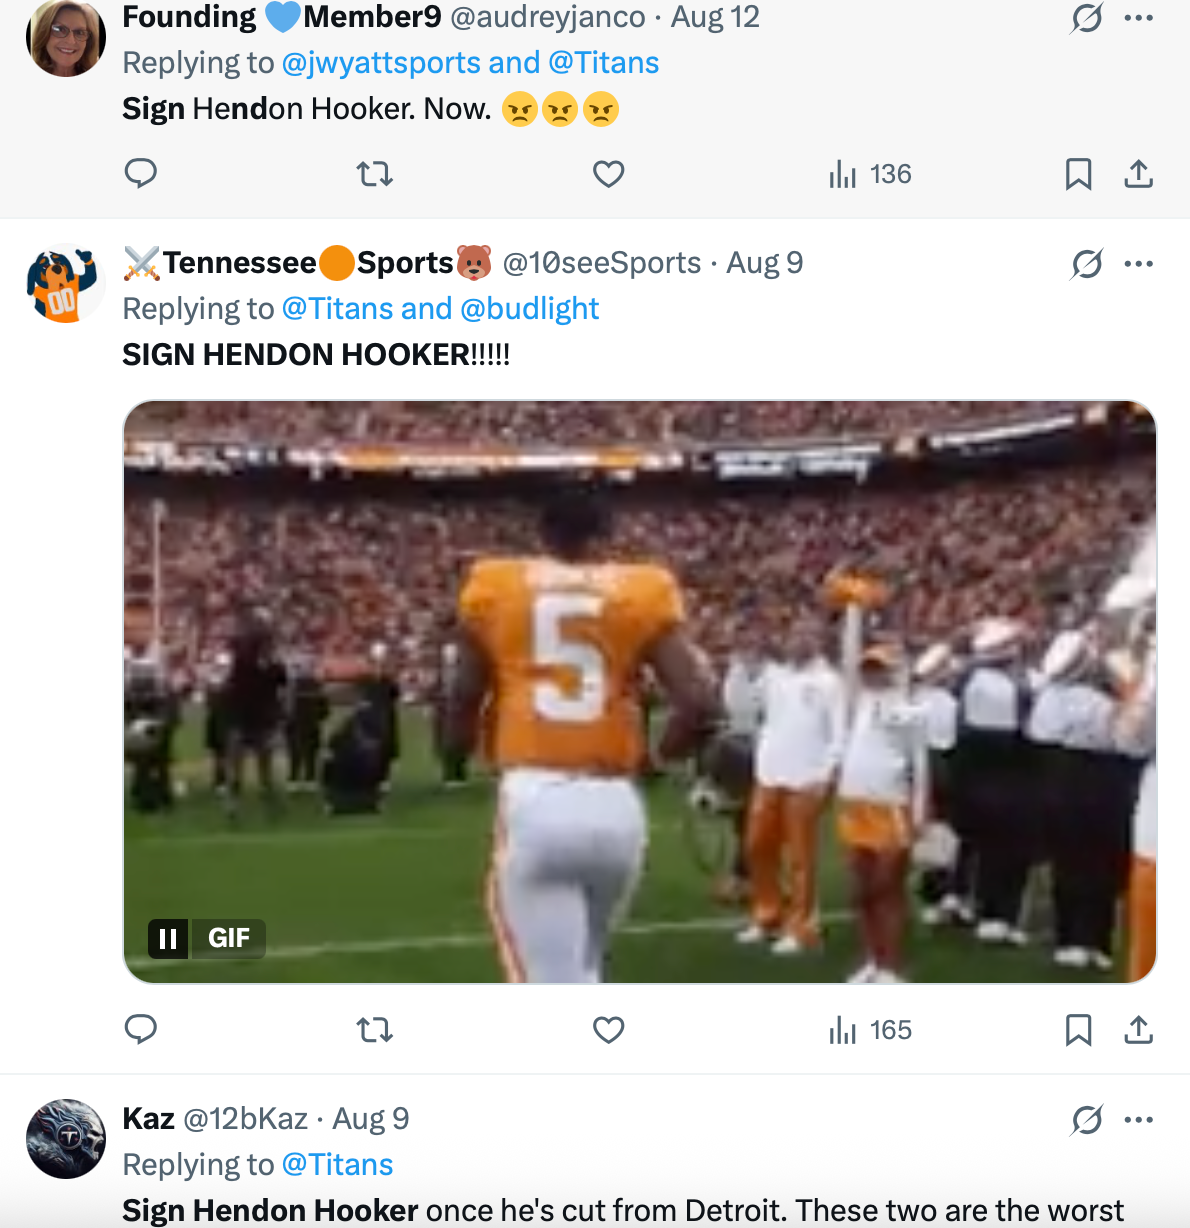Toggle the like heart on 10seeSports' tweet
The width and height of the screenshot is (1190, 1228).
[608, 1029]
